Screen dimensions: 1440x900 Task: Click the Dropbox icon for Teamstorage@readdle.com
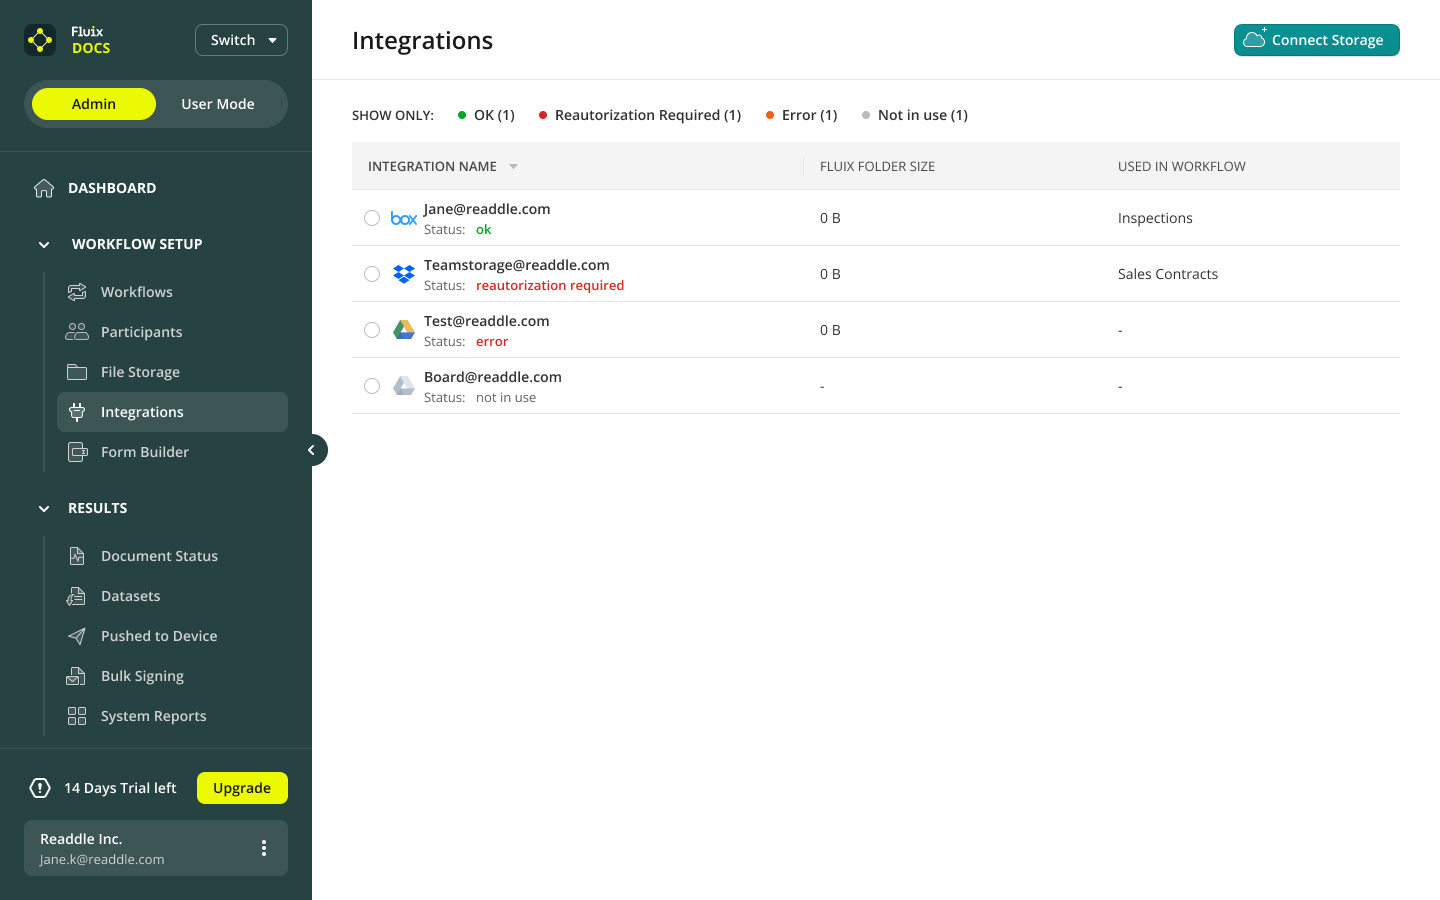(404, 274)
